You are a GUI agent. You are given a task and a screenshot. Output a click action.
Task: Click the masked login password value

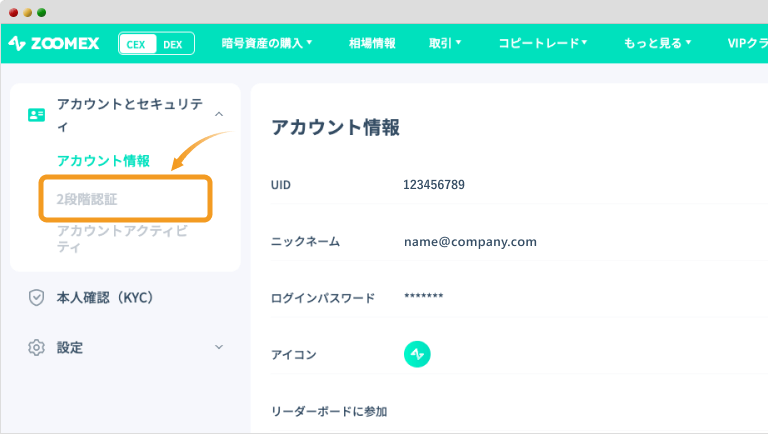424,296
